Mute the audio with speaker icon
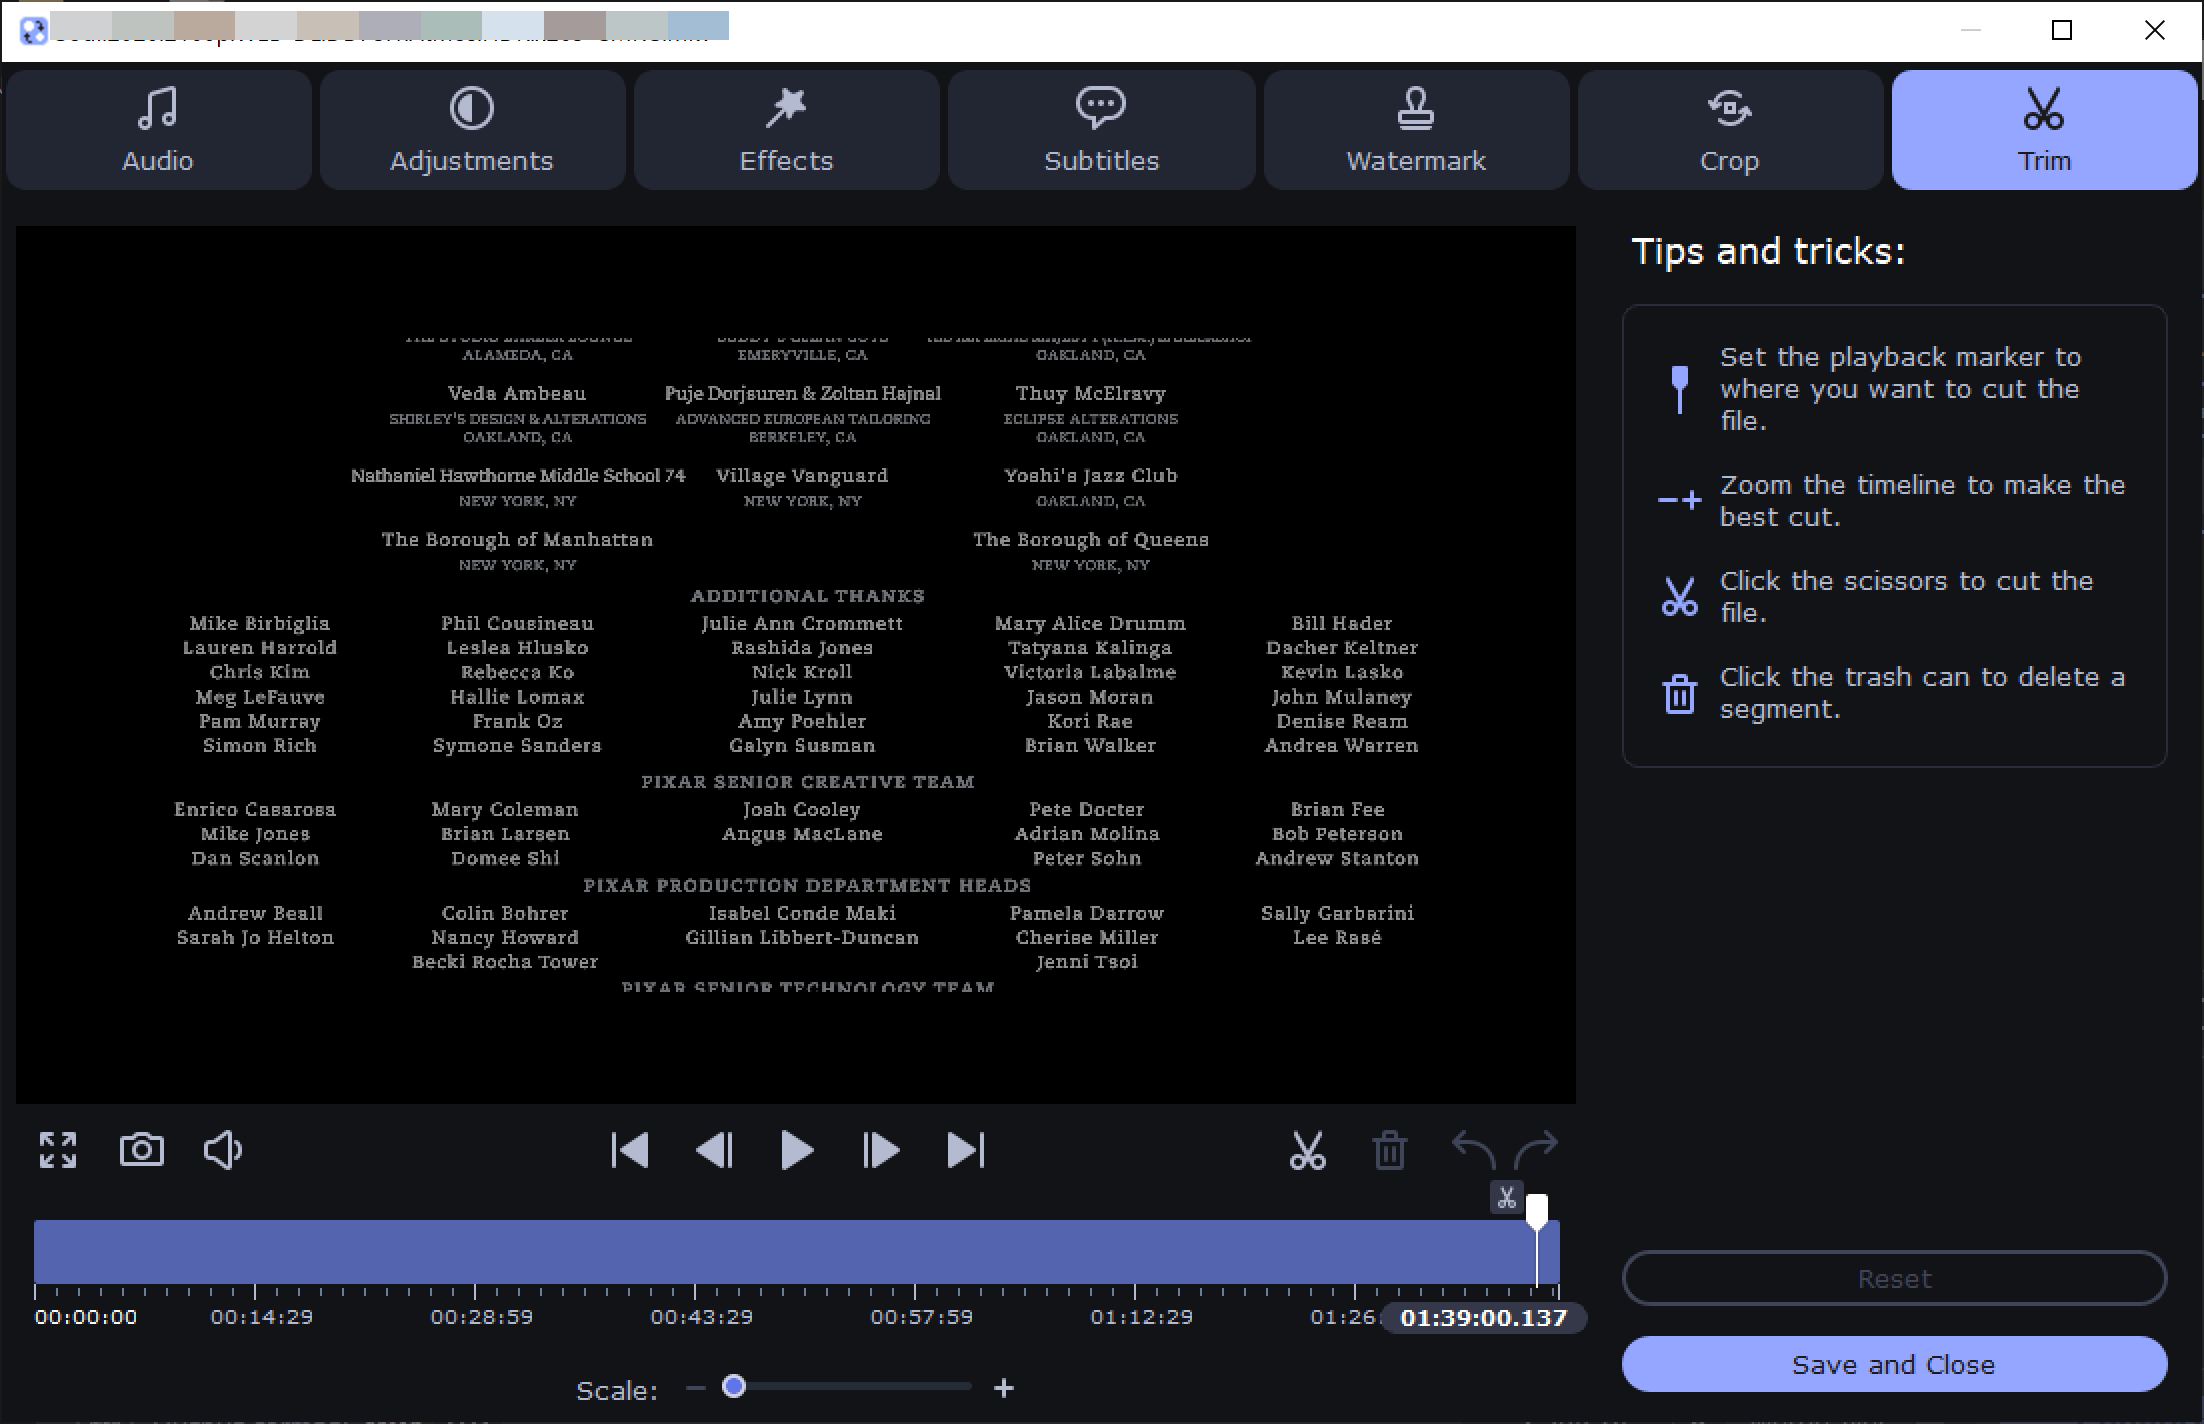 point(223,1150)
